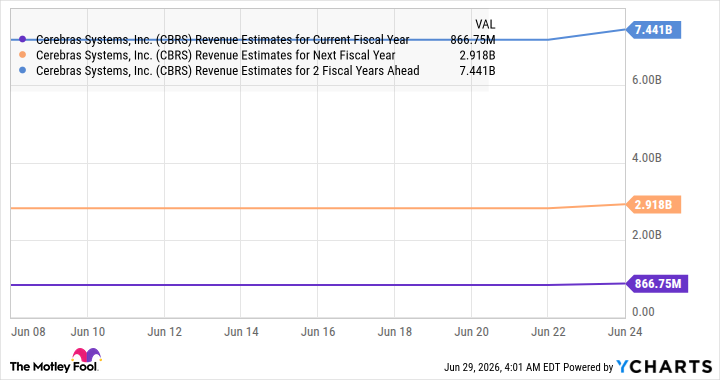This screenshot has height=380, width=720.
Task: Click the Jun 24 x-axis date
Action: (624, 332)
